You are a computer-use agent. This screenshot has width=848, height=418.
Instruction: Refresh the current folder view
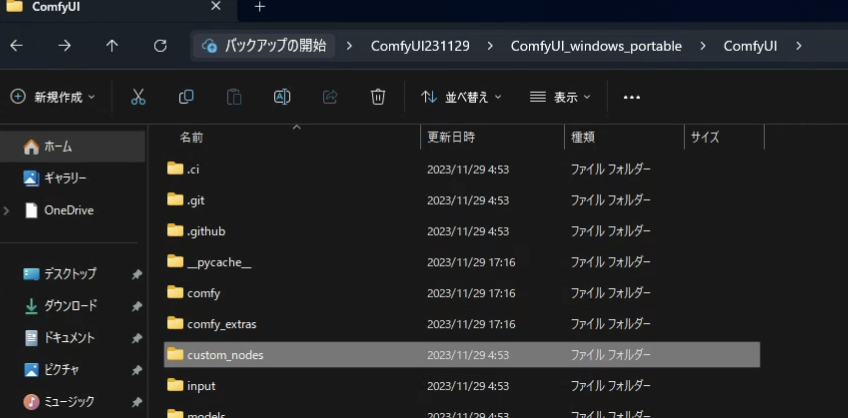[160, 46]
